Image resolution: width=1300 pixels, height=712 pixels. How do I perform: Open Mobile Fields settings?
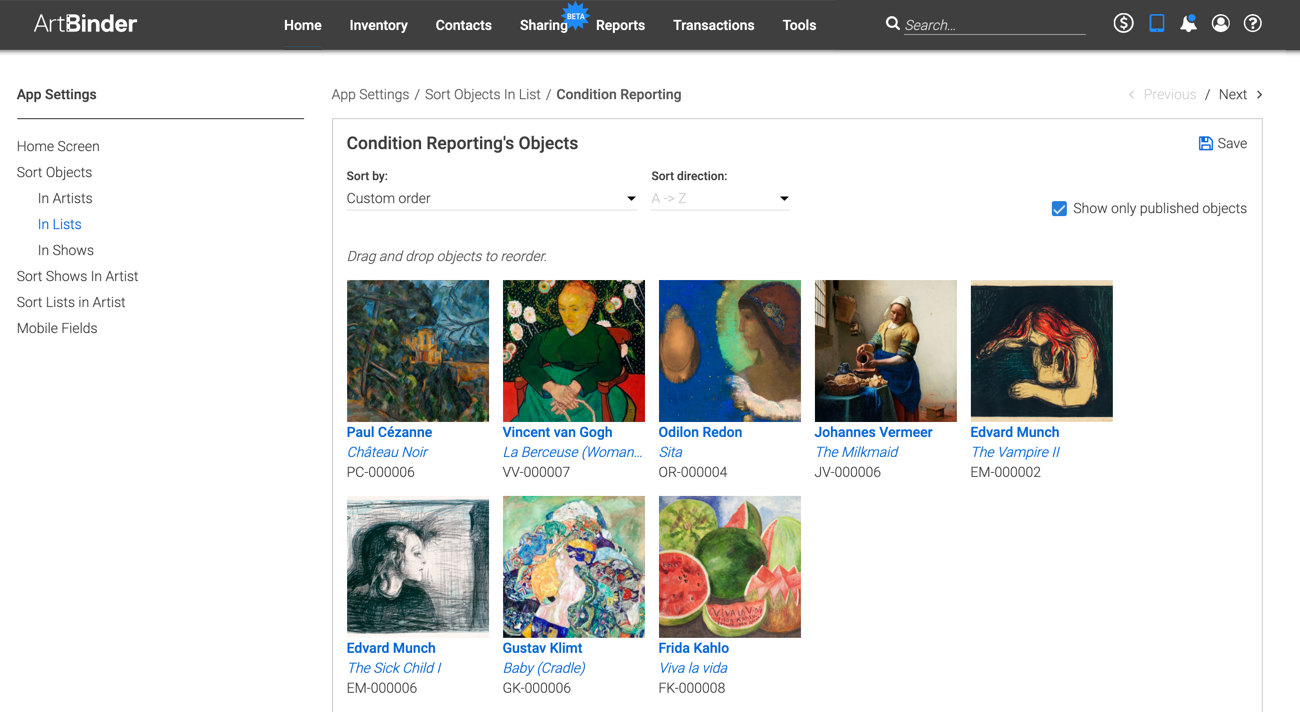tap(57, 328)
